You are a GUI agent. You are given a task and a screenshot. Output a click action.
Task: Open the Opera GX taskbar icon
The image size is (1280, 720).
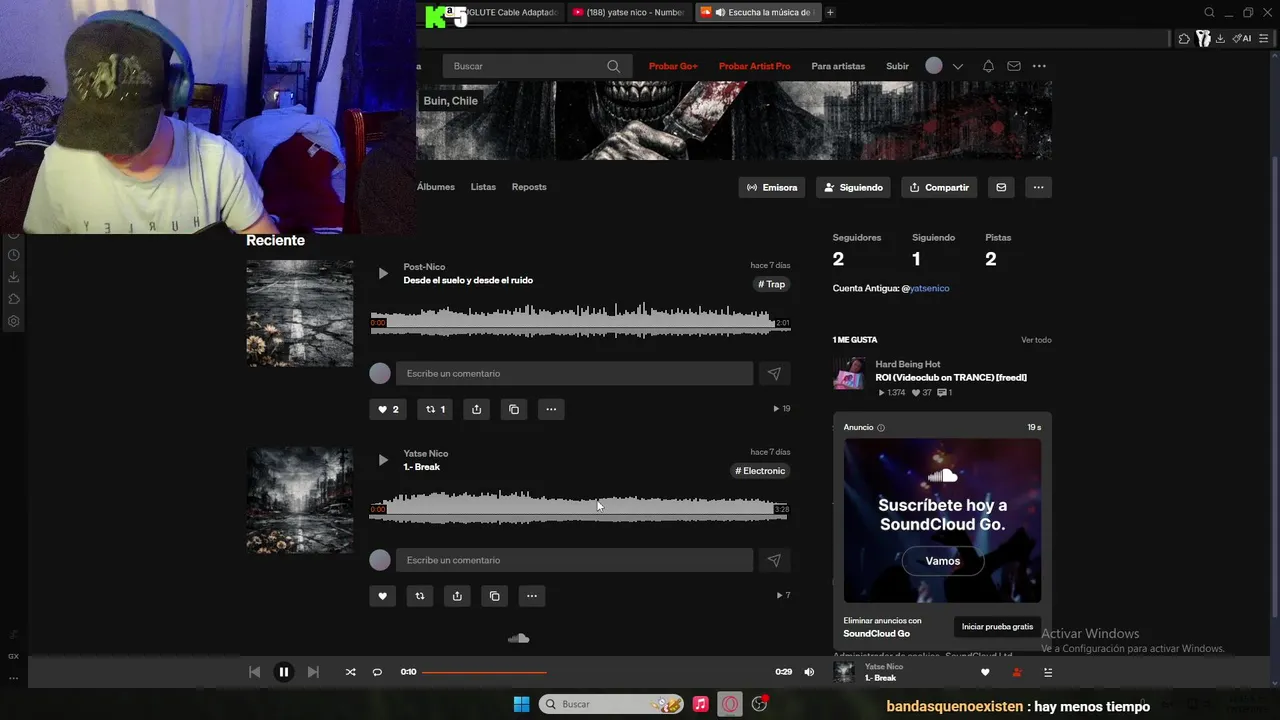coord(730,704)
